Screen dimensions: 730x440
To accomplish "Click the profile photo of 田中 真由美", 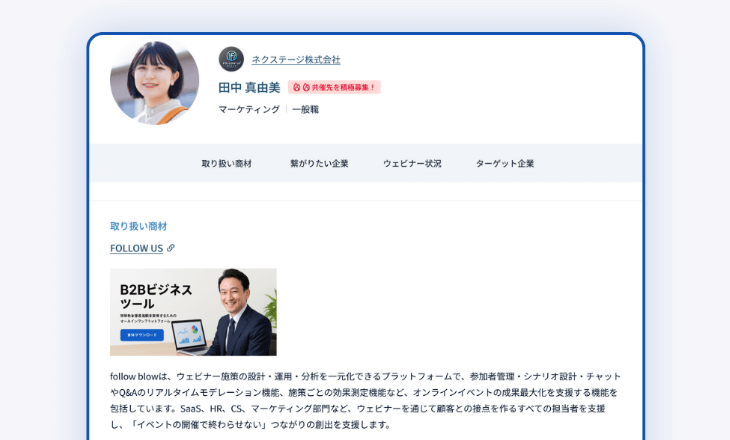I will tap(155, 81).
